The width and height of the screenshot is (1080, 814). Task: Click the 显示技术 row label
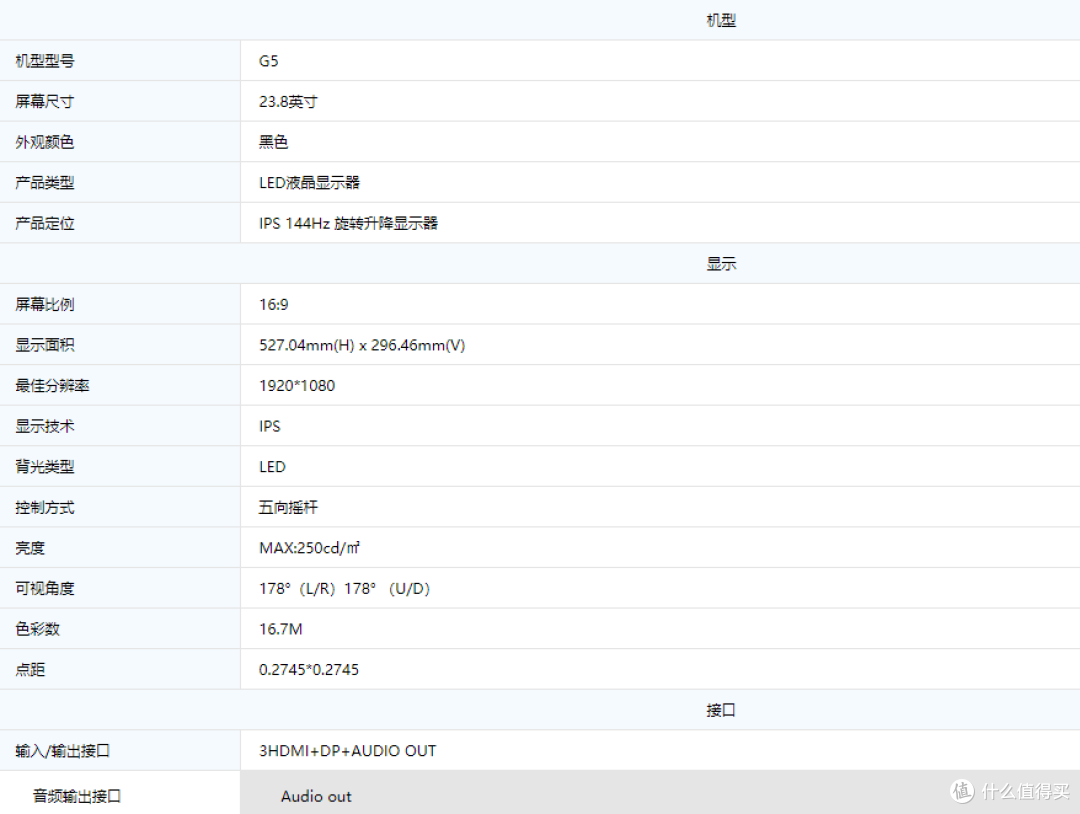coord(45,426)
